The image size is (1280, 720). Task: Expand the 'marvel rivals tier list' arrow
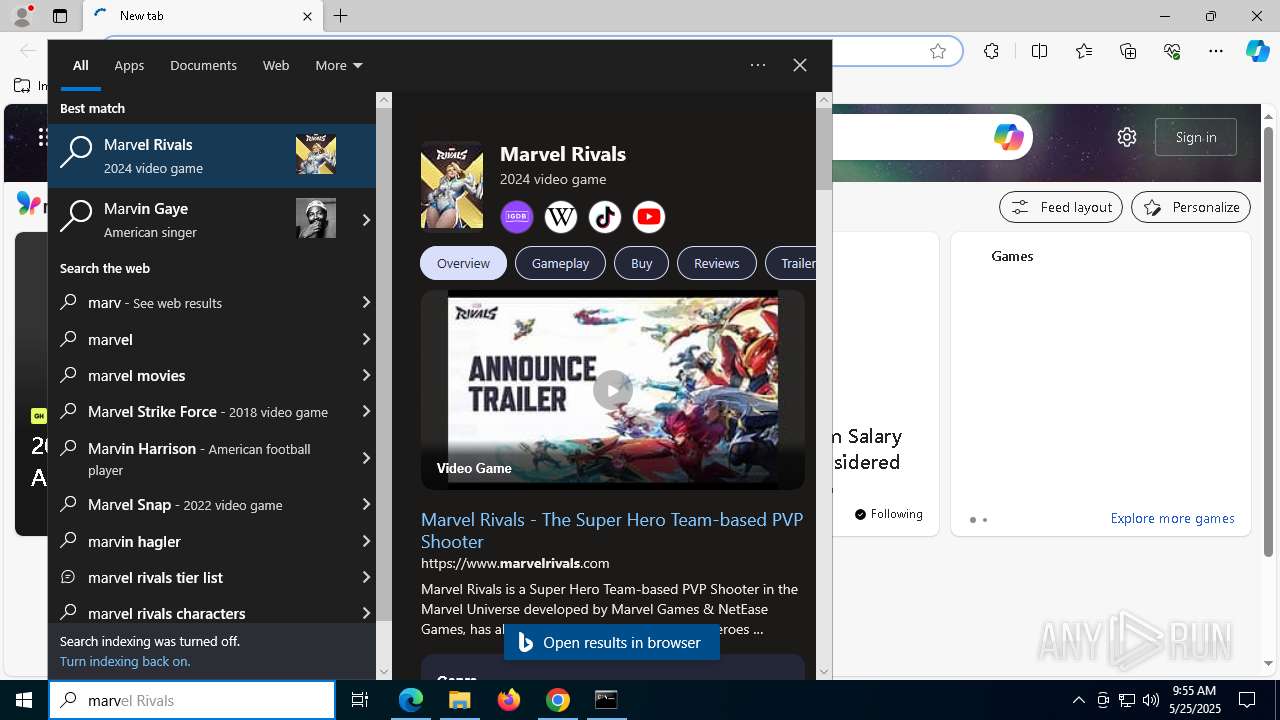[x=366, y=577]
